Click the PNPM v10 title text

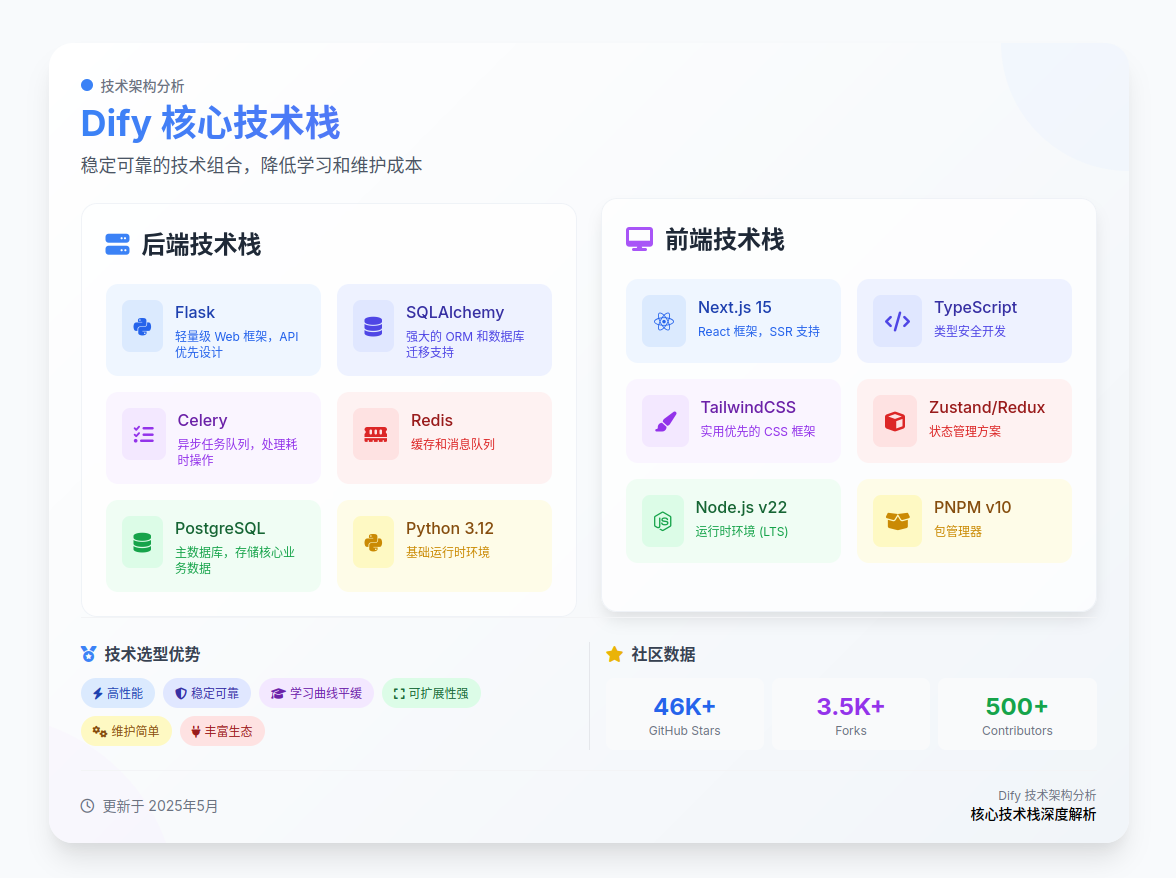click(x=973, y=508)
